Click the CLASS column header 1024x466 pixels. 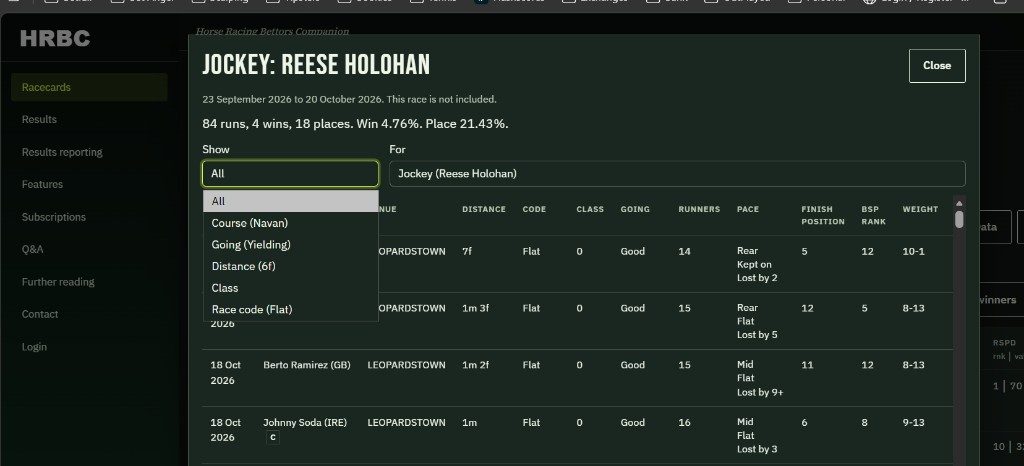click(x=590, y=210)
